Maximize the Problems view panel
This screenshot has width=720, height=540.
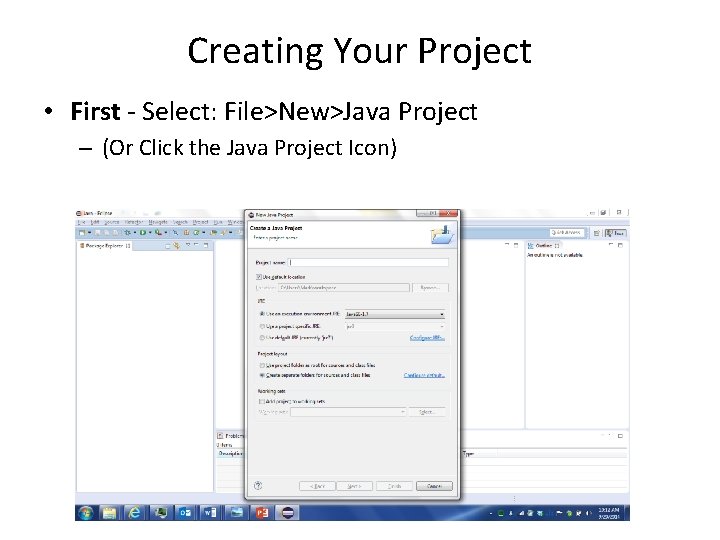coord(620,436)
